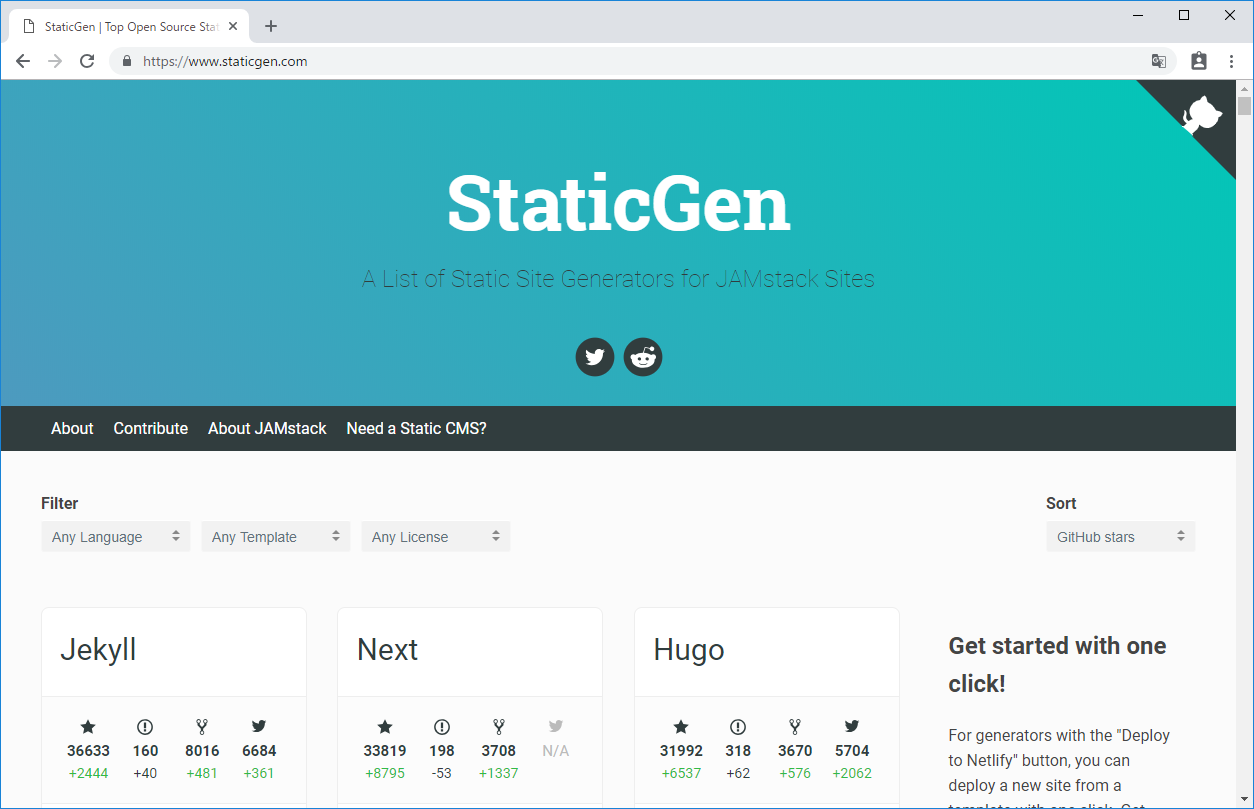This screenshot has width=1254, height=809.
Task: Click the StaticGen main heading
Action: 619,203
